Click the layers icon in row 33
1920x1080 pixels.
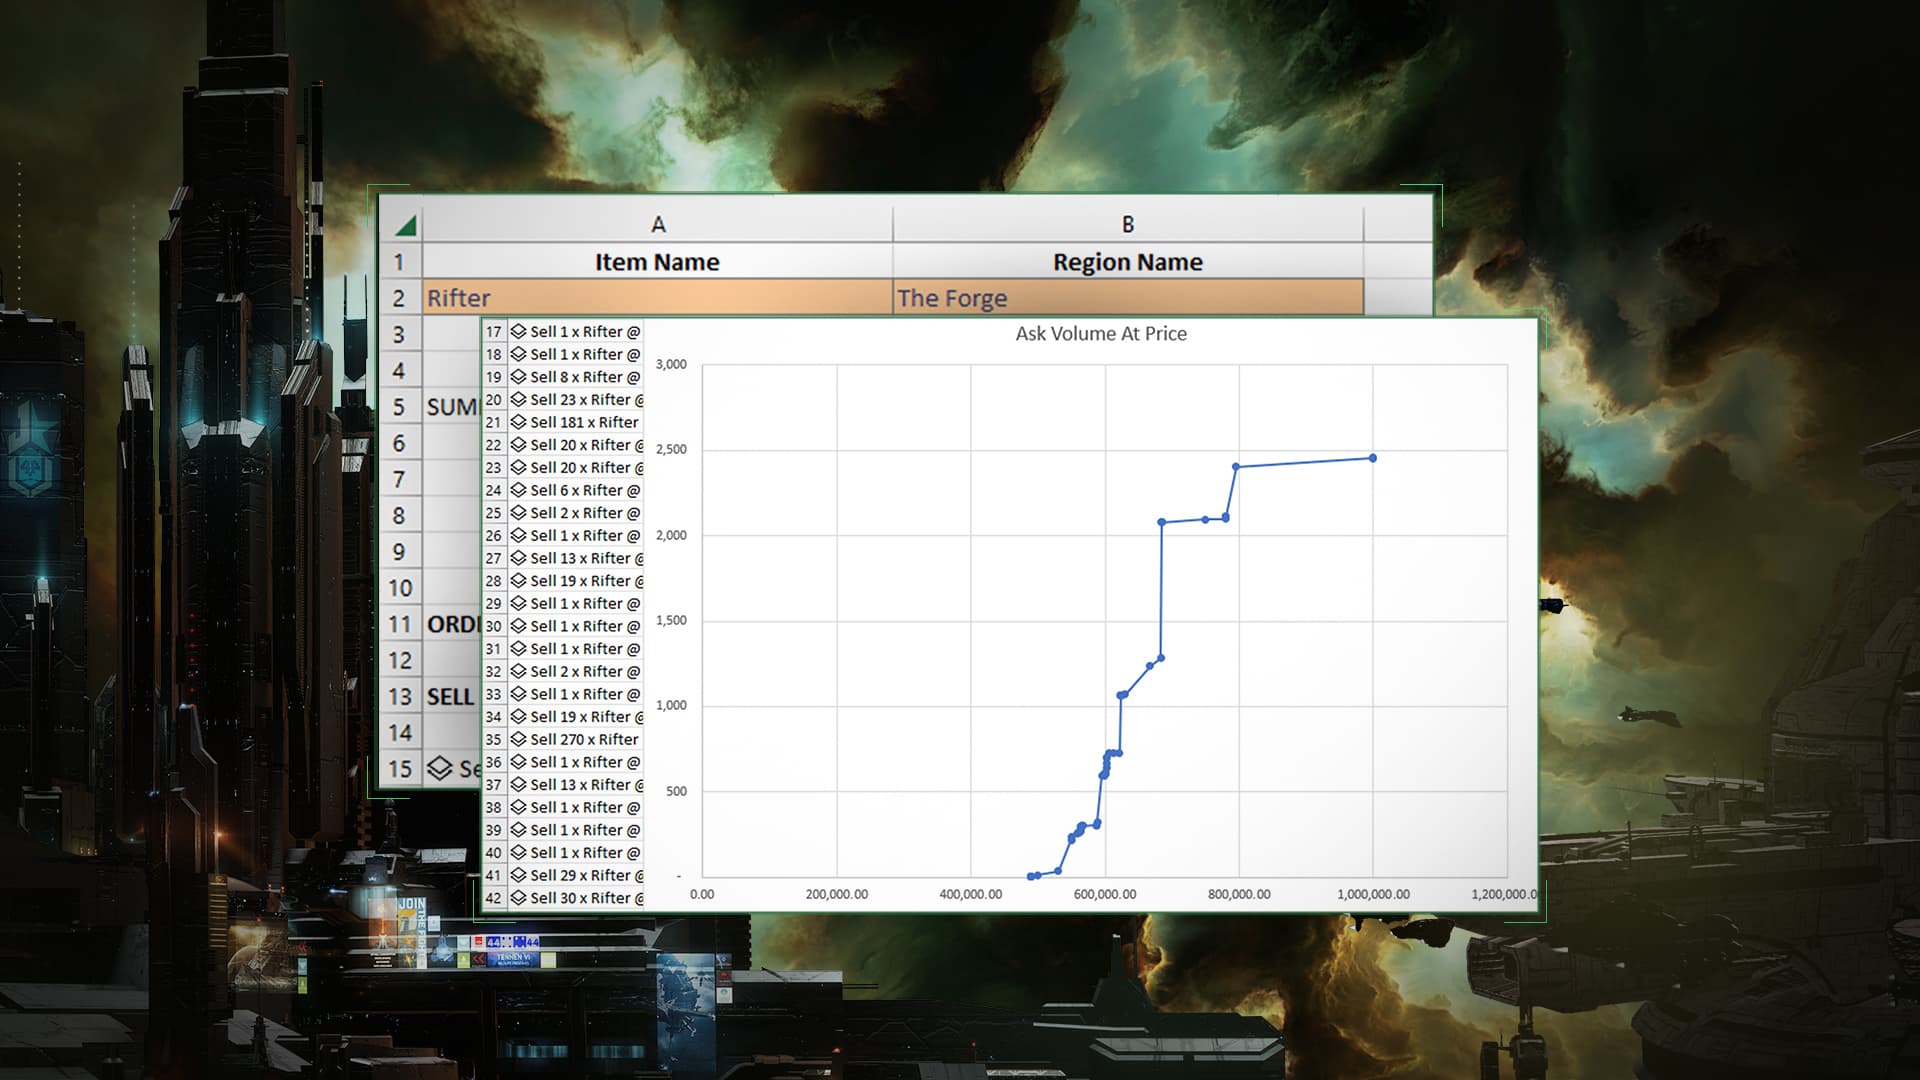(518, 694)
